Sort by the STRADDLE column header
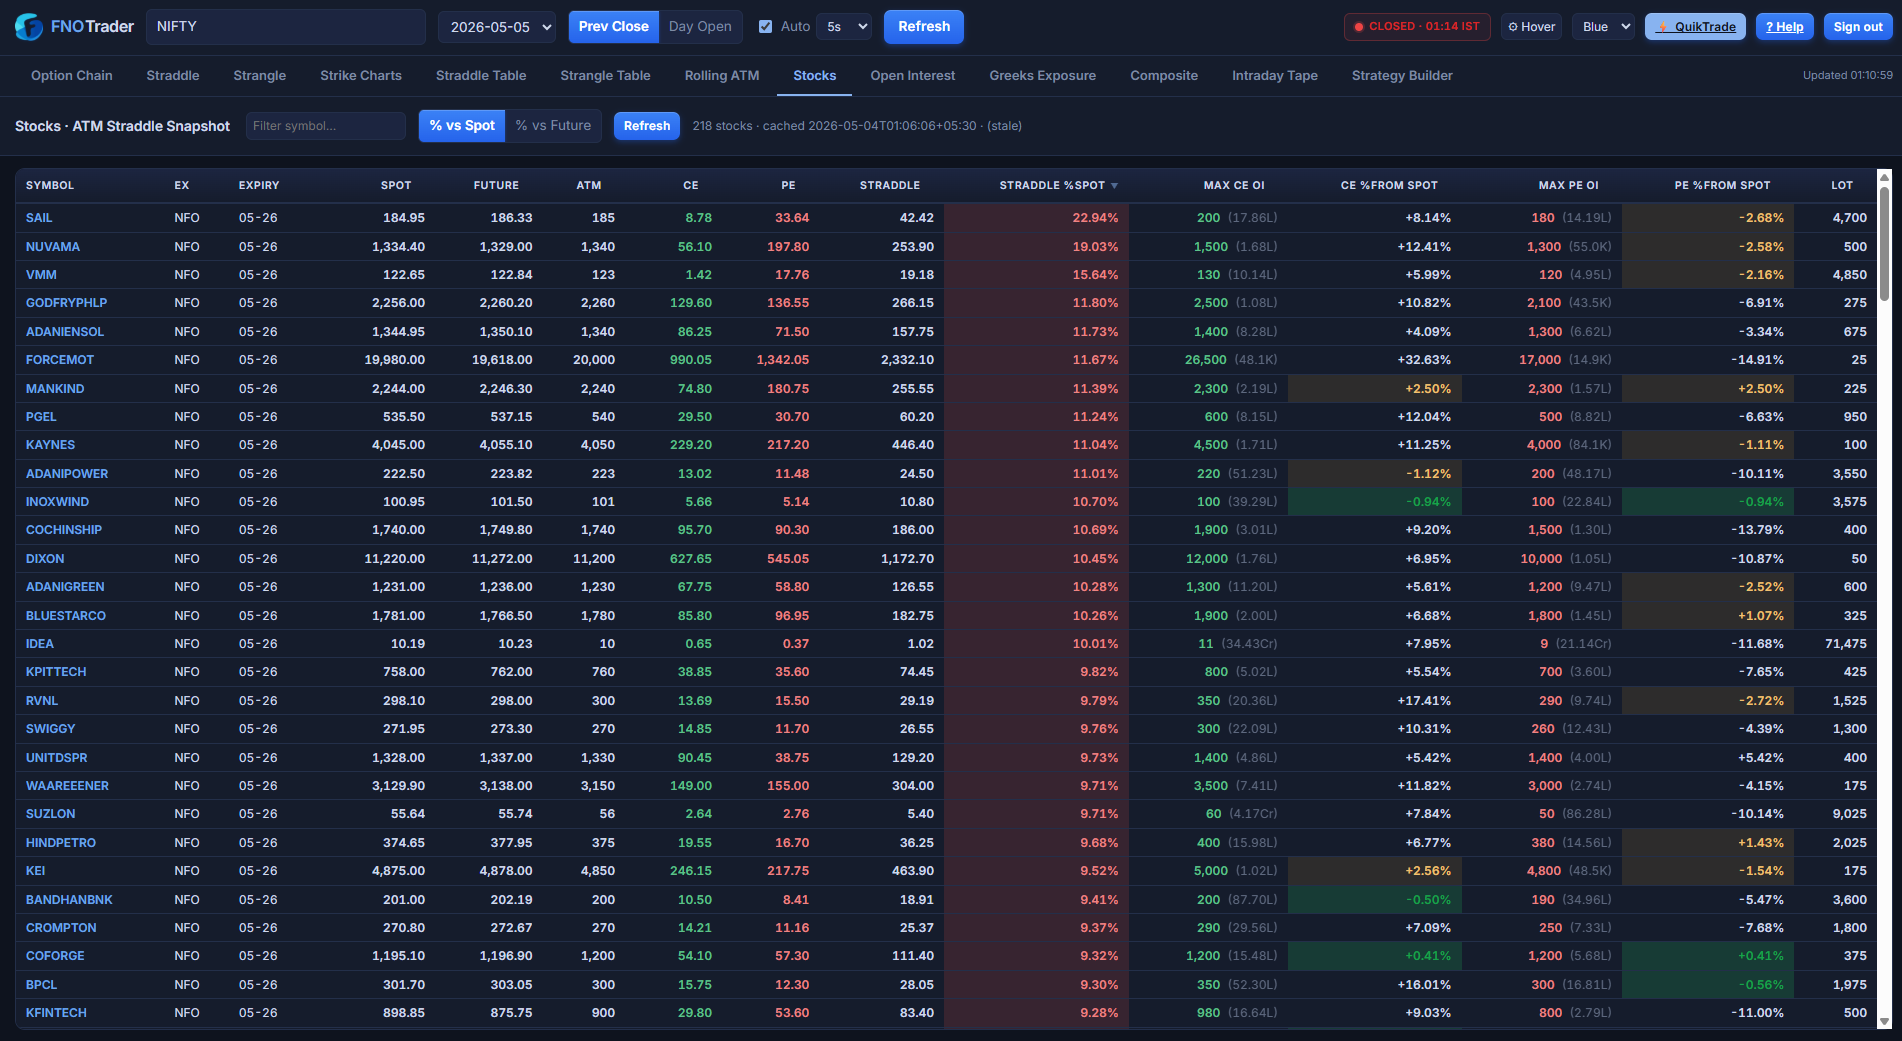This screenshot has width=1902, height=1041. pyautogui.click(x=890, y=186)
